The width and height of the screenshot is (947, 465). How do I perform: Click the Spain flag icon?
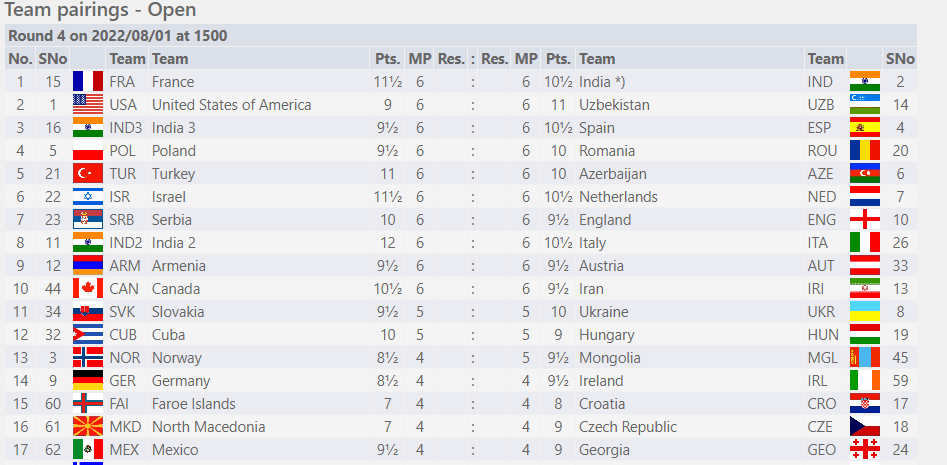coord(864,128)
